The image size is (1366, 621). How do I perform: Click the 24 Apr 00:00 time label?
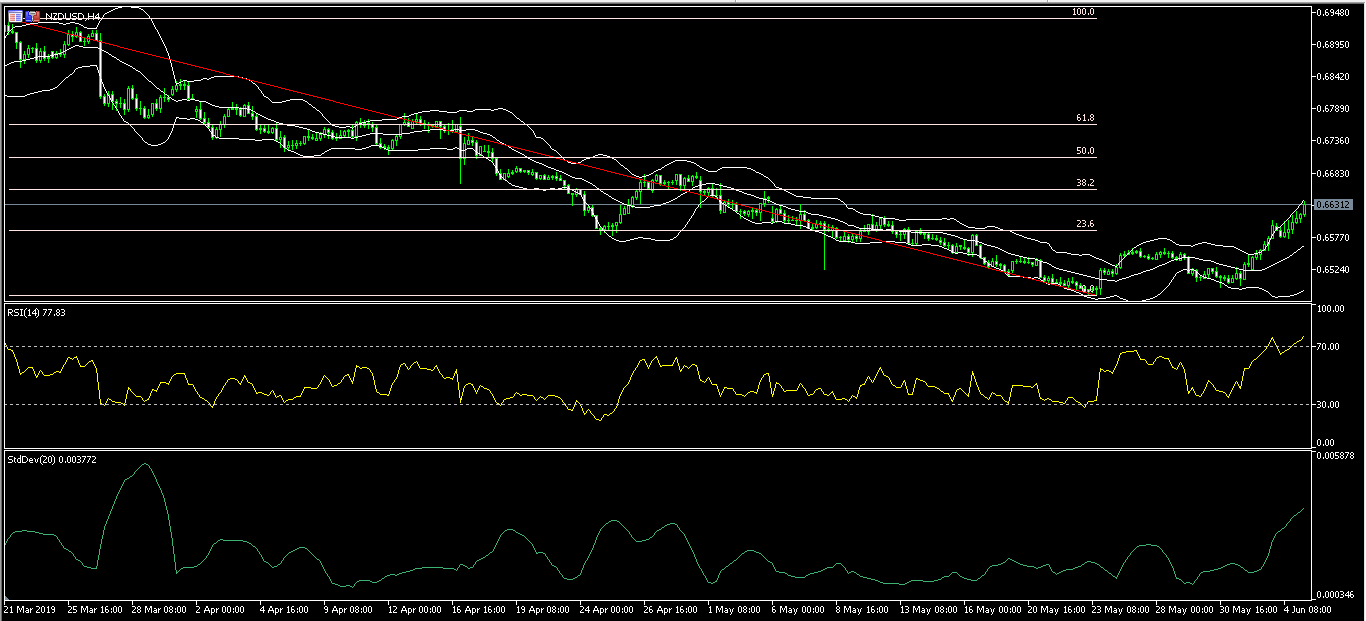click(608, 608)
